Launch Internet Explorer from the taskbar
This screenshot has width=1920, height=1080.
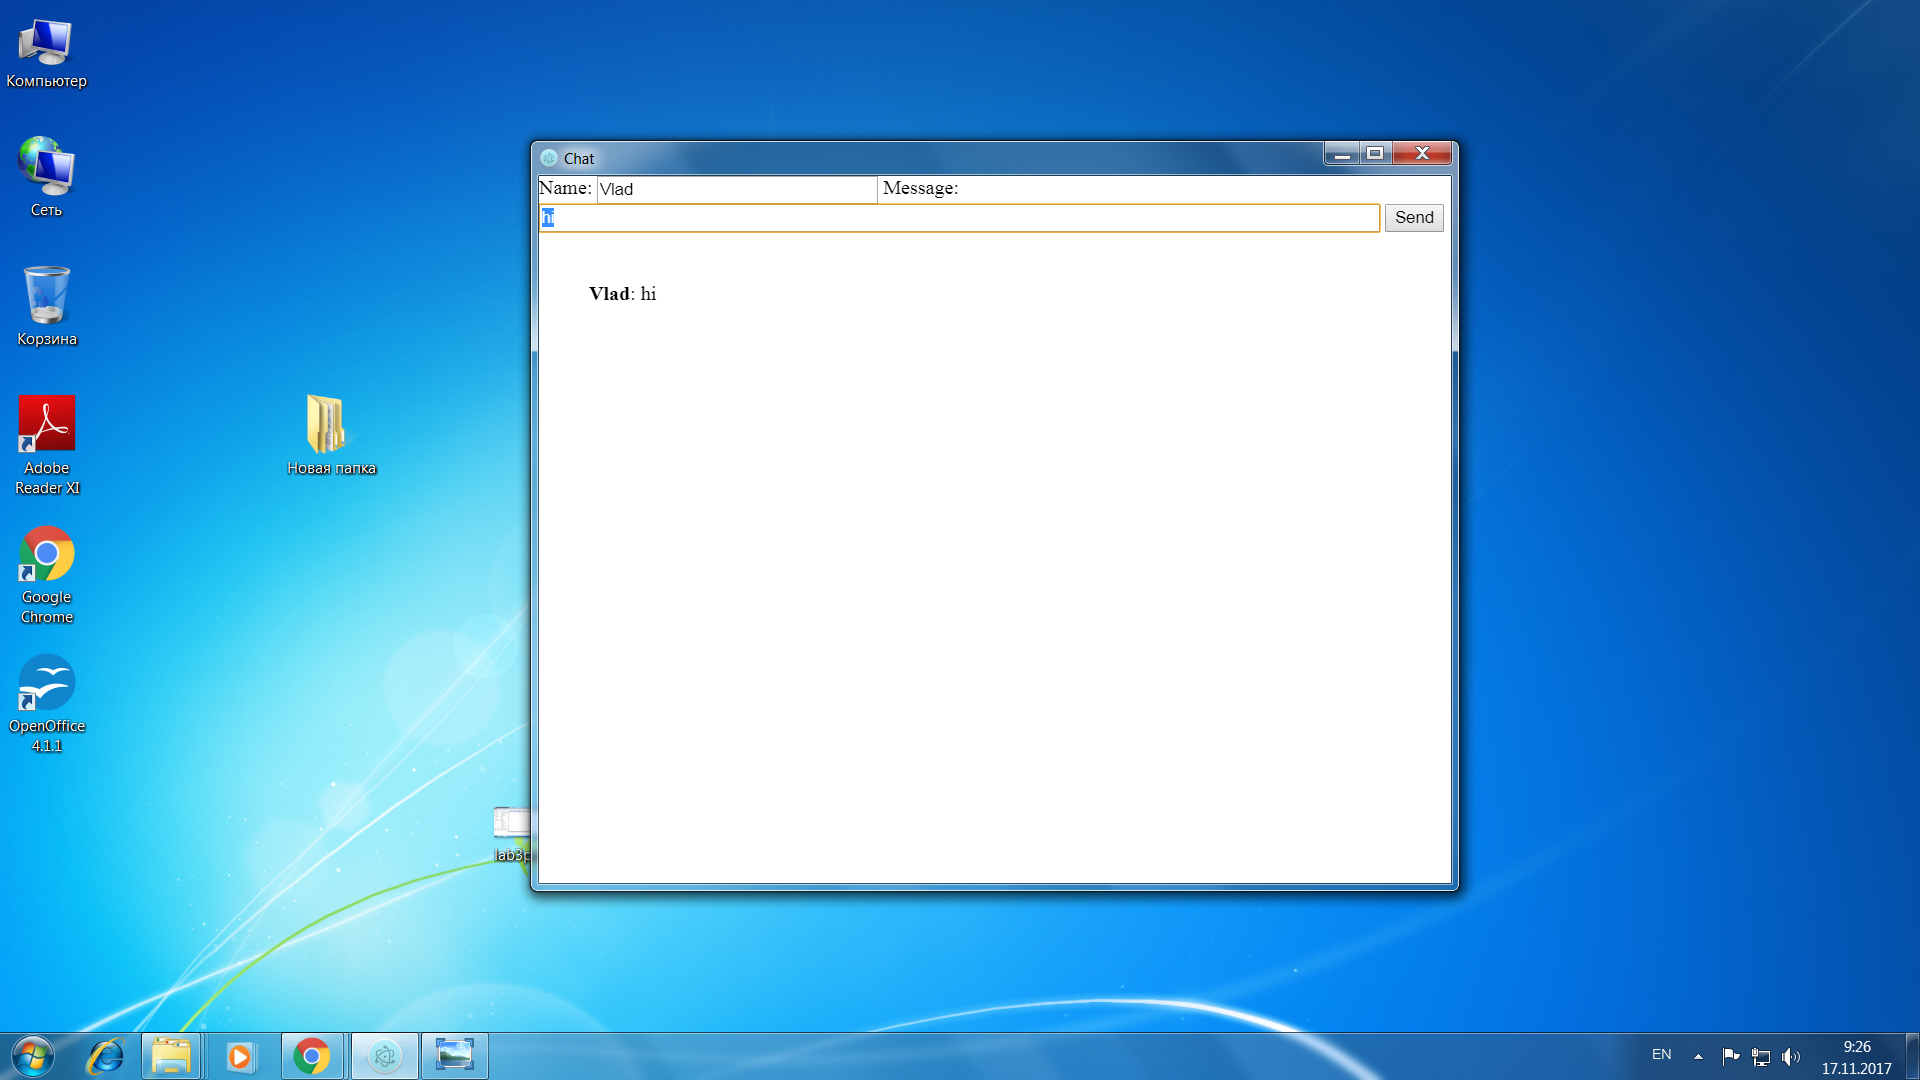(x=105, y=1056)
